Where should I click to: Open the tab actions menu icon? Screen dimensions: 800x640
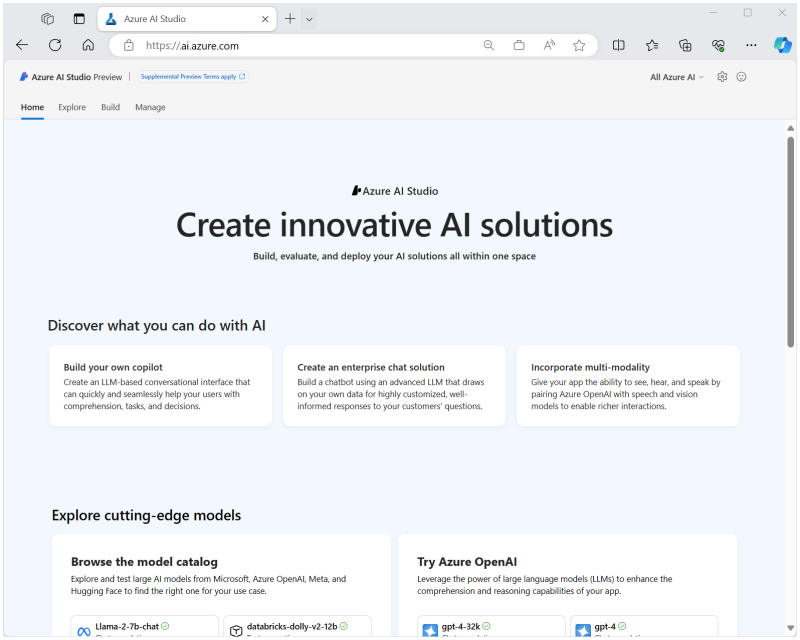(79, 19)
